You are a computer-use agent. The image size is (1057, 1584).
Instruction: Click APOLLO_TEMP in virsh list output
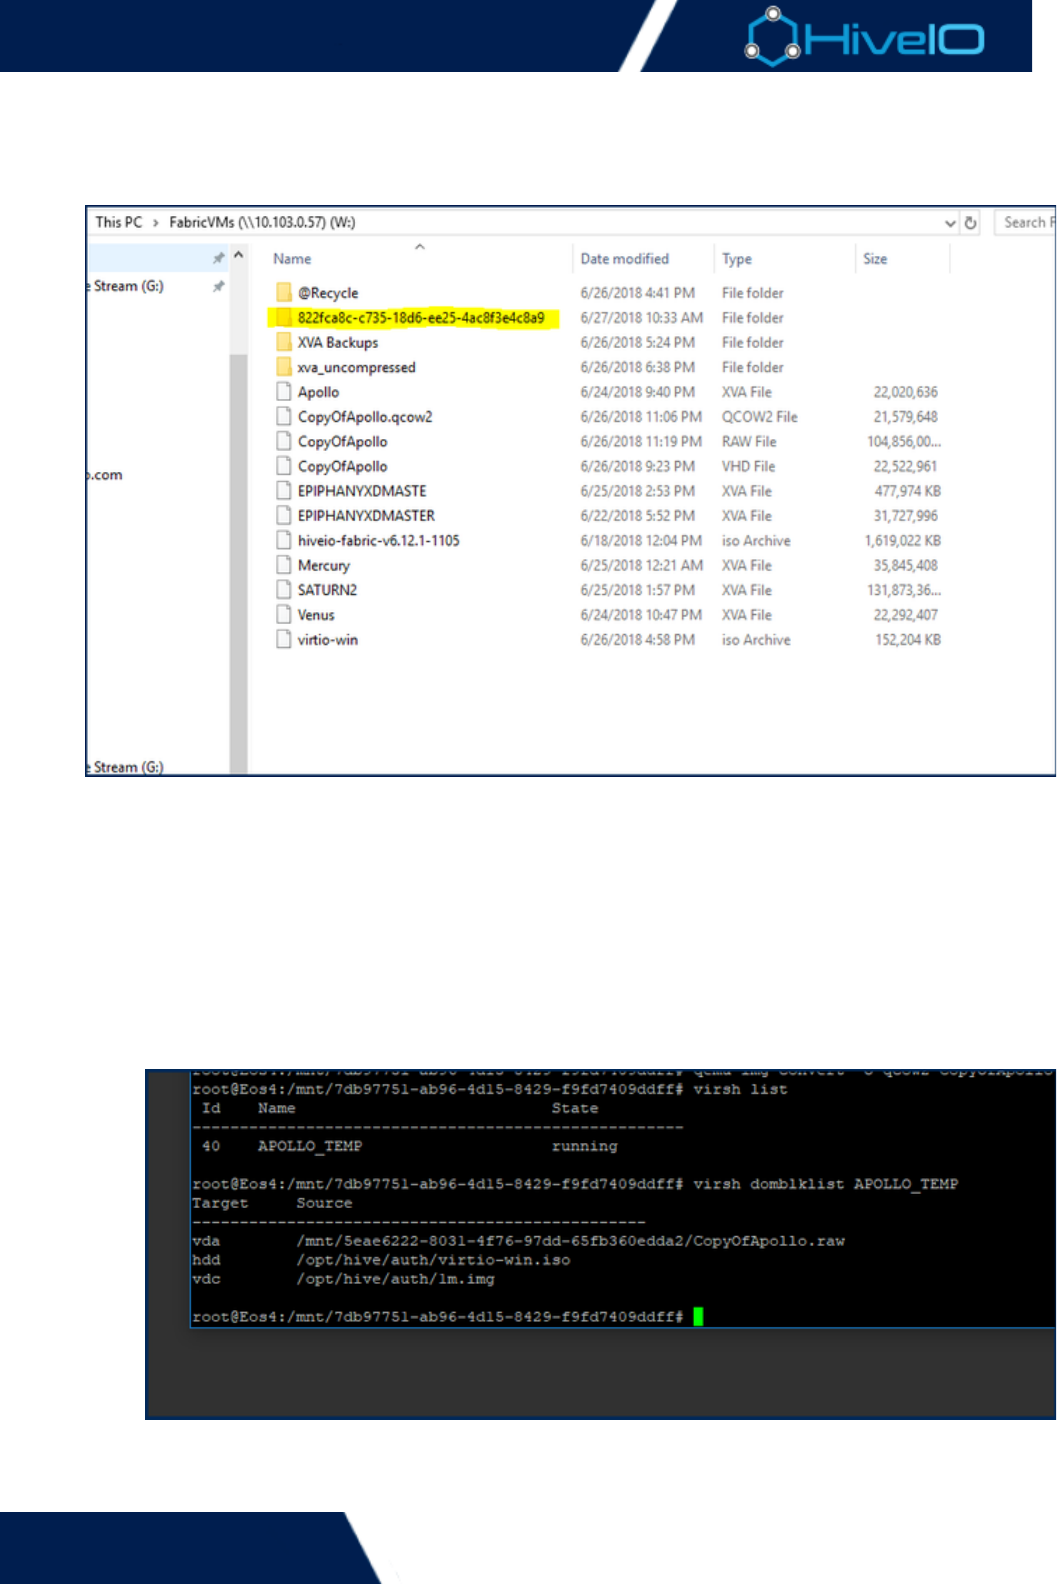pyautogui.click(x=310, y=1146)
